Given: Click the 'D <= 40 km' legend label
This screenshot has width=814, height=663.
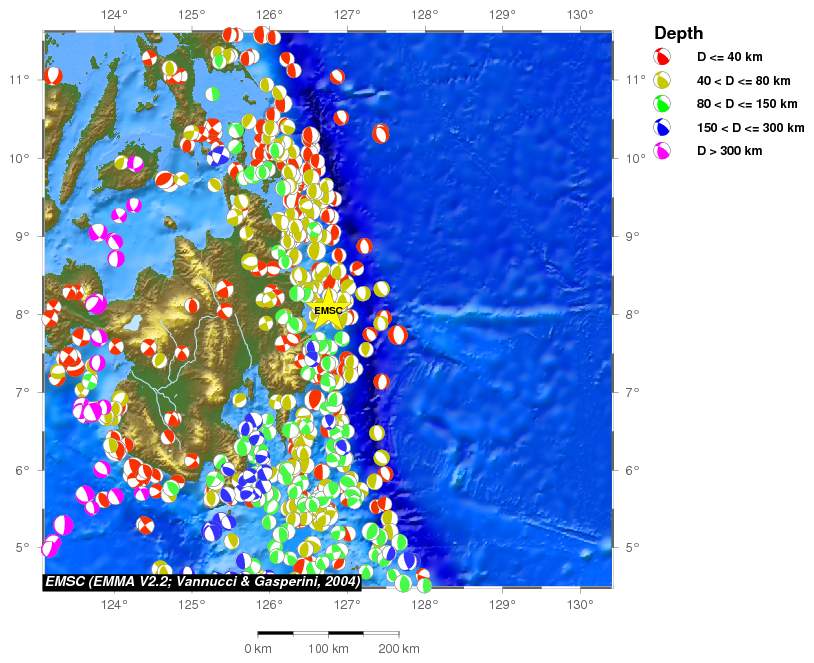Looking at the screenshot, I should coord(729,57).
